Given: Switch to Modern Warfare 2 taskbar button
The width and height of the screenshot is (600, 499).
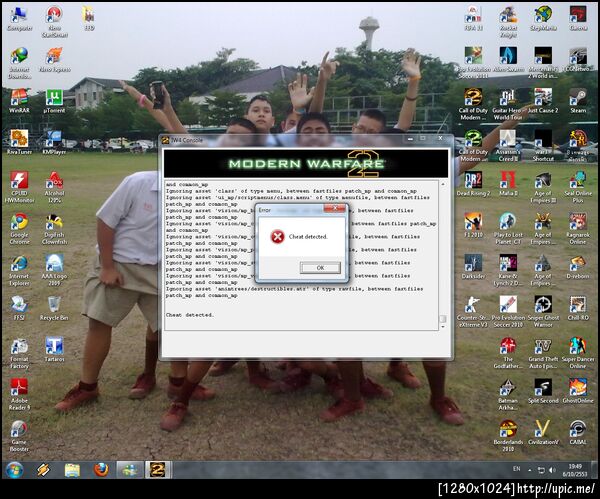Looking at the screenshot, I should (158, 470).
